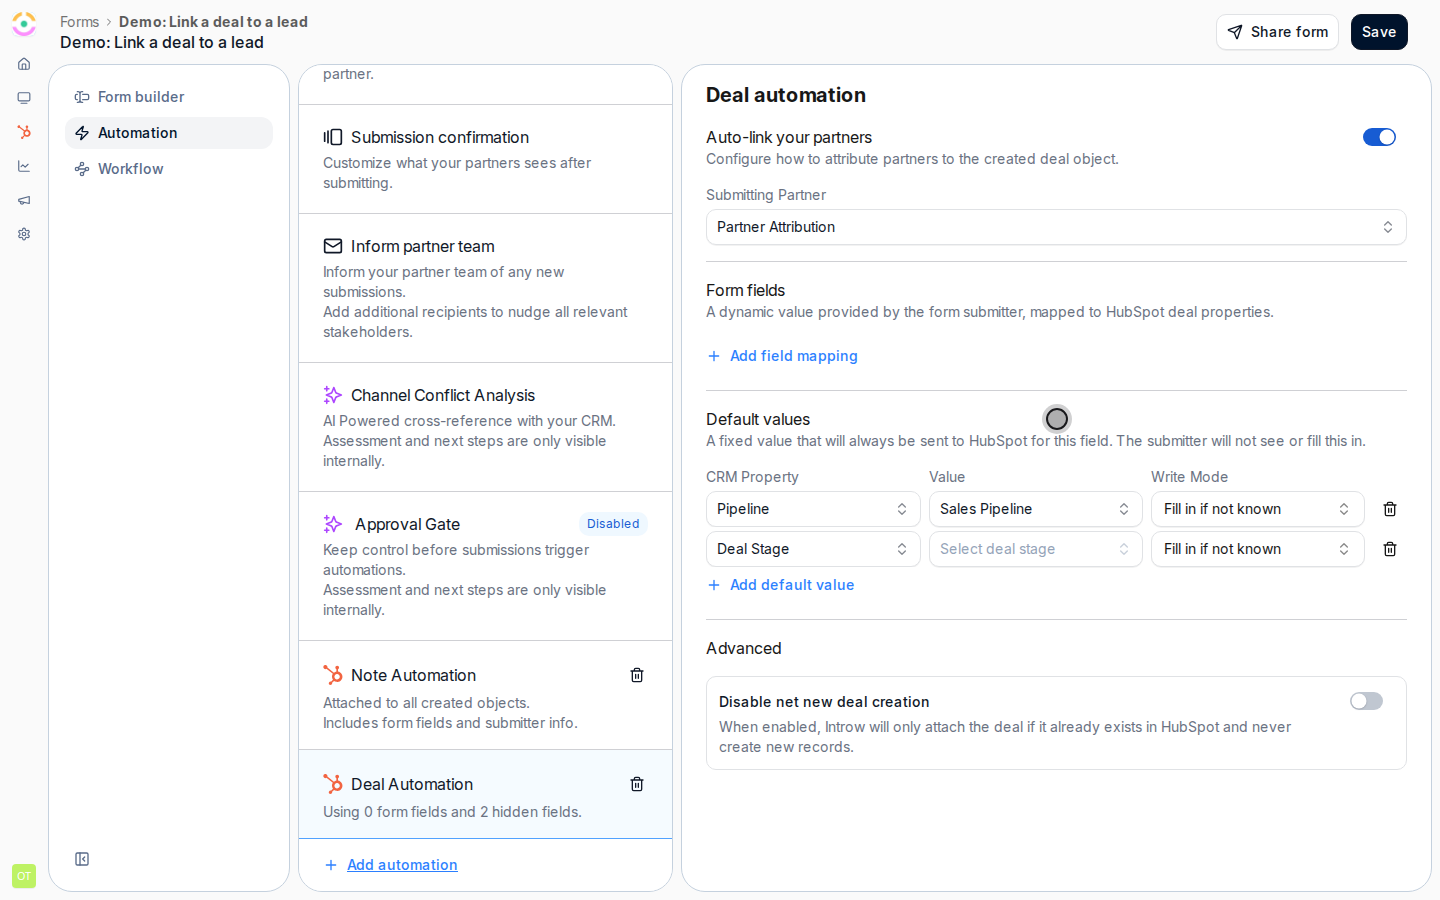
Task: Click the monitor icon in left sidebar
Action: (x=24, y=98)
